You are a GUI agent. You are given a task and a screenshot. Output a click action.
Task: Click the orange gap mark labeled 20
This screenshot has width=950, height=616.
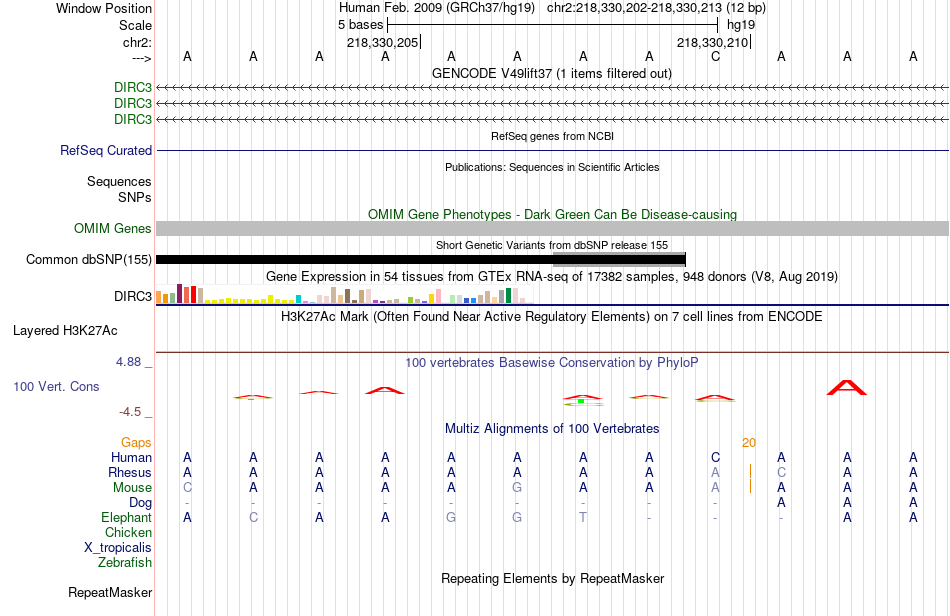749,443
